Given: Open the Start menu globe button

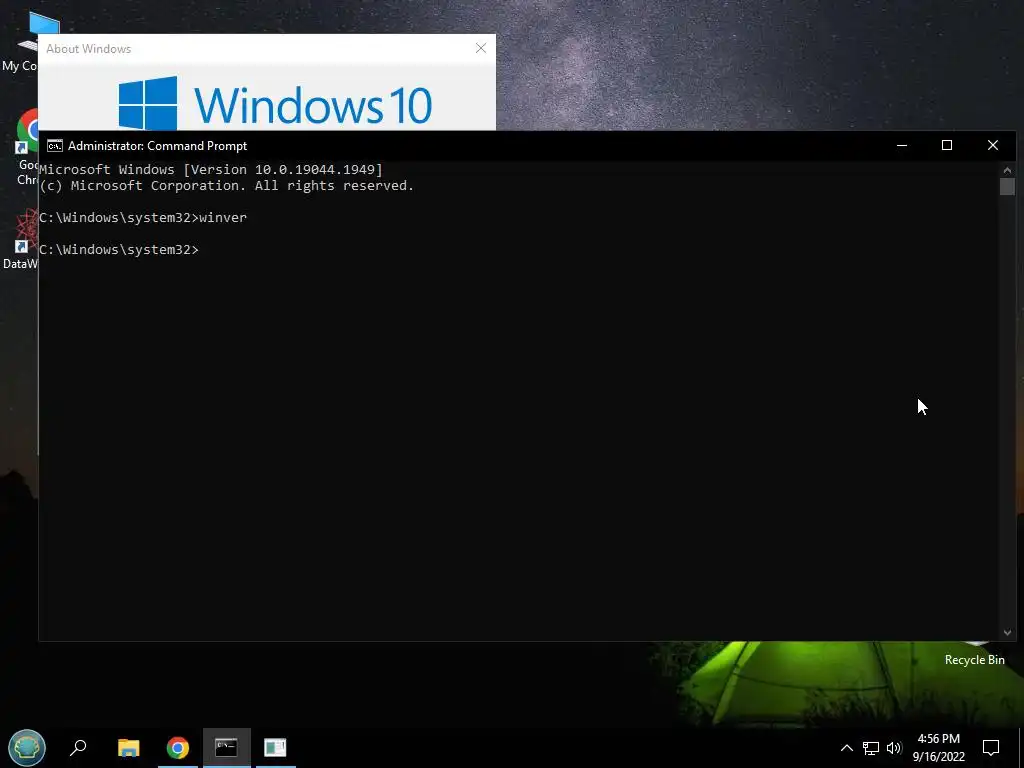Looking at the screenshot, I should (27, 747).
